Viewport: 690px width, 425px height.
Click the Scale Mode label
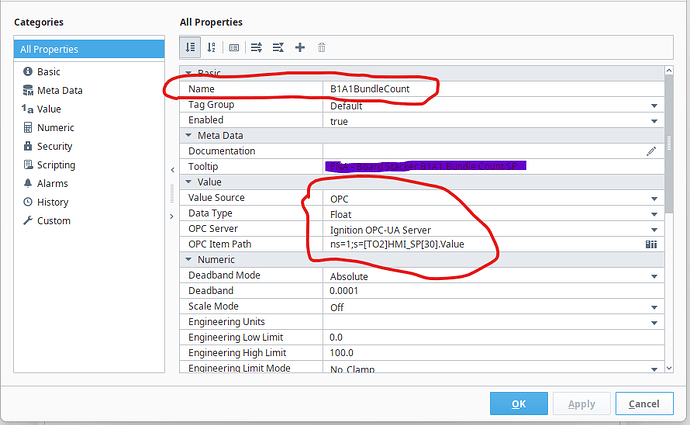(213, 306)
